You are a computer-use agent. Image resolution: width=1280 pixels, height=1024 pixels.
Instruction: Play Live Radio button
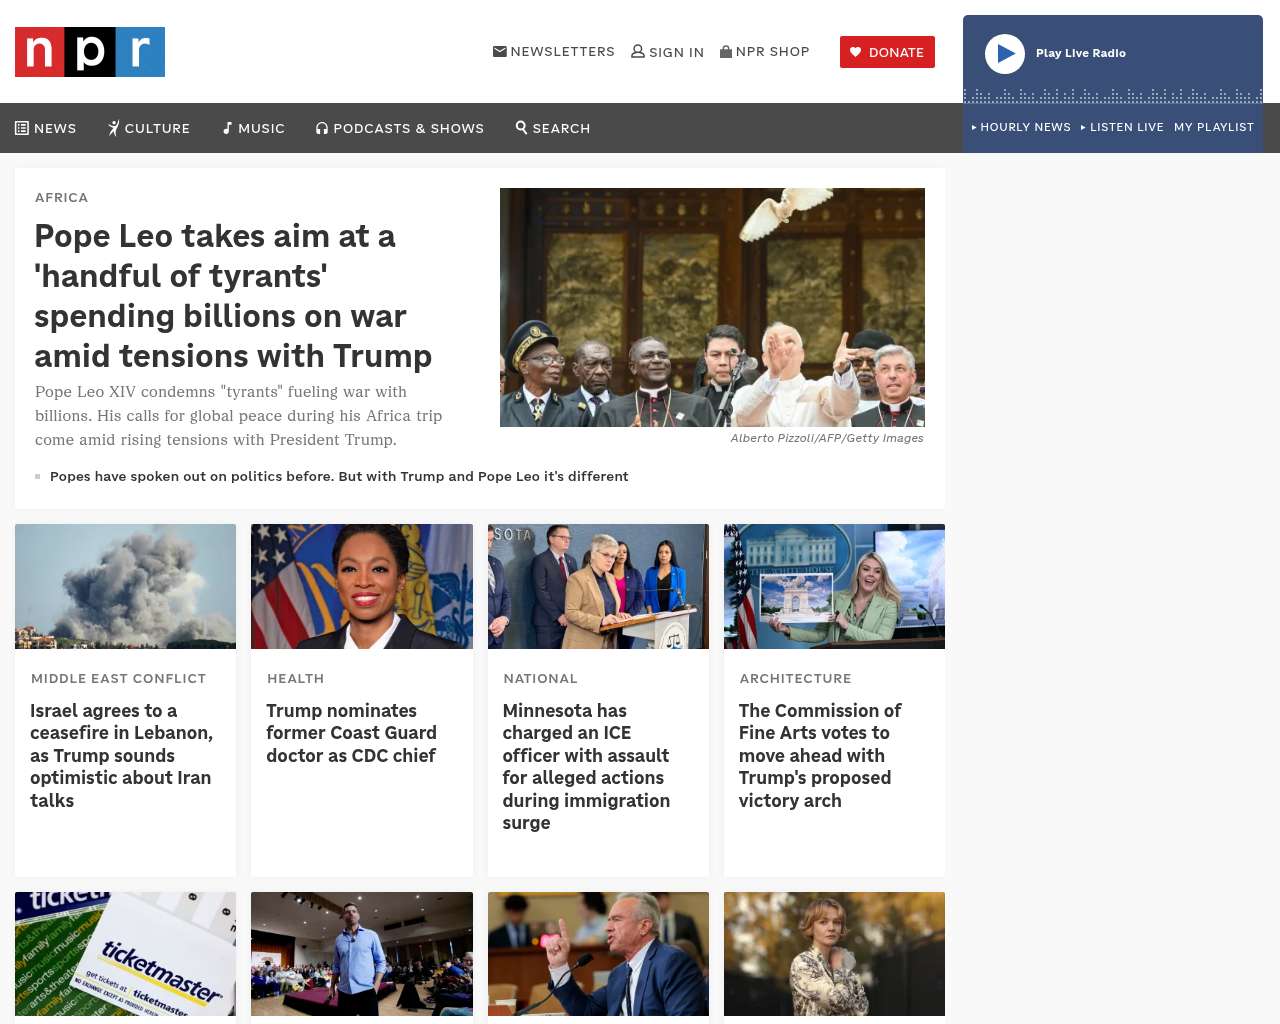click(1005, 54)
